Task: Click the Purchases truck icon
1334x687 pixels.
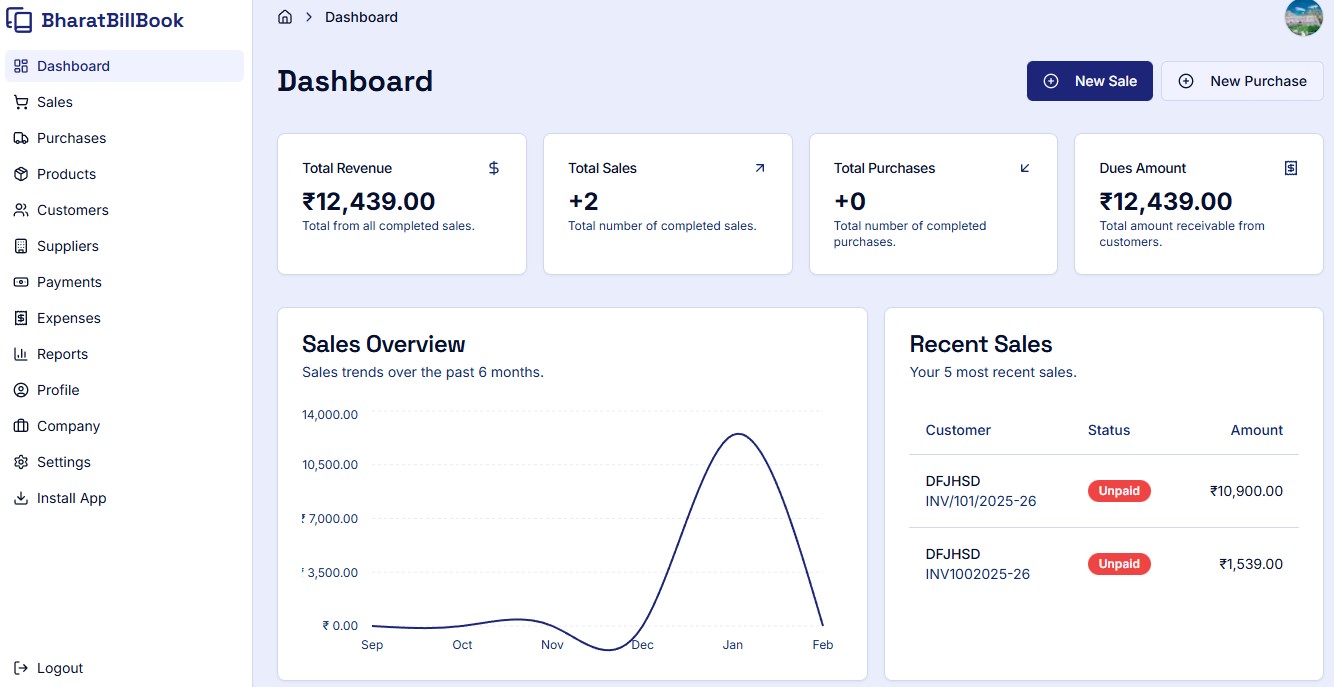Action: [x=20, y=137]
